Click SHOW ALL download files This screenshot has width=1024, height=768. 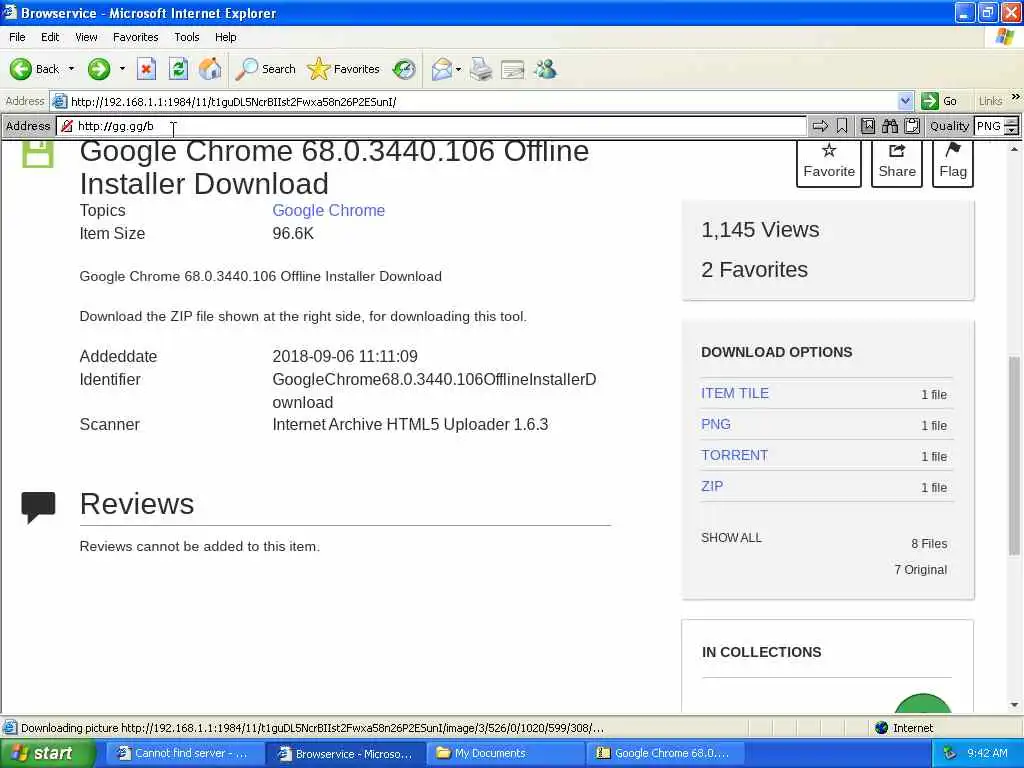[731, 537]
